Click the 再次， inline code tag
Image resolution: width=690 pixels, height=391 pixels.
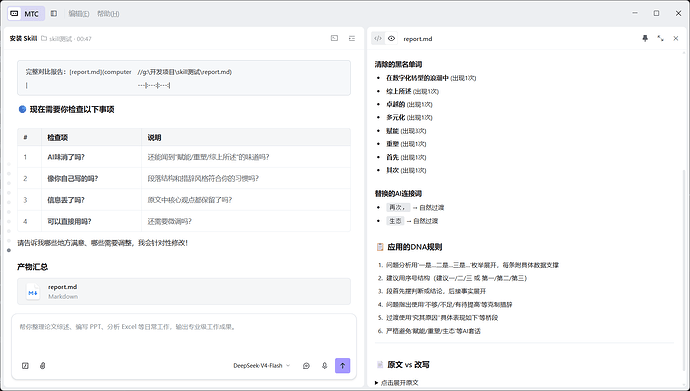pos(398,207)
